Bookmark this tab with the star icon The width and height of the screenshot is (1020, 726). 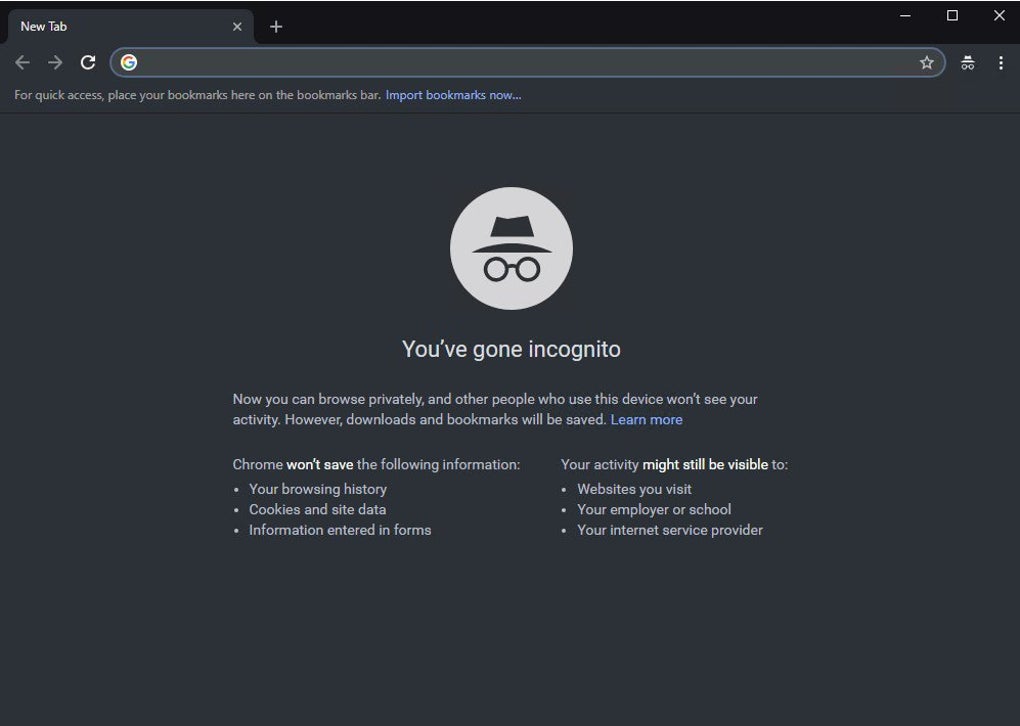pos(926,62)
